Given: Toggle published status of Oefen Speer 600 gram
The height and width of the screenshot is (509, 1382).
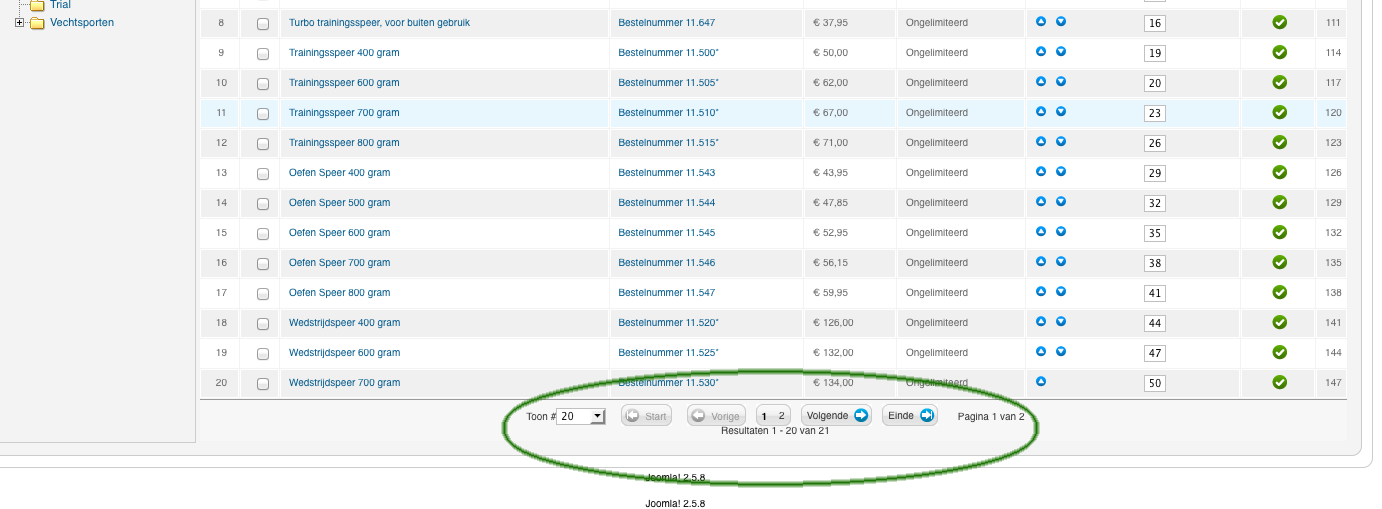Looking at the screenshot, I should point(1279,232).
